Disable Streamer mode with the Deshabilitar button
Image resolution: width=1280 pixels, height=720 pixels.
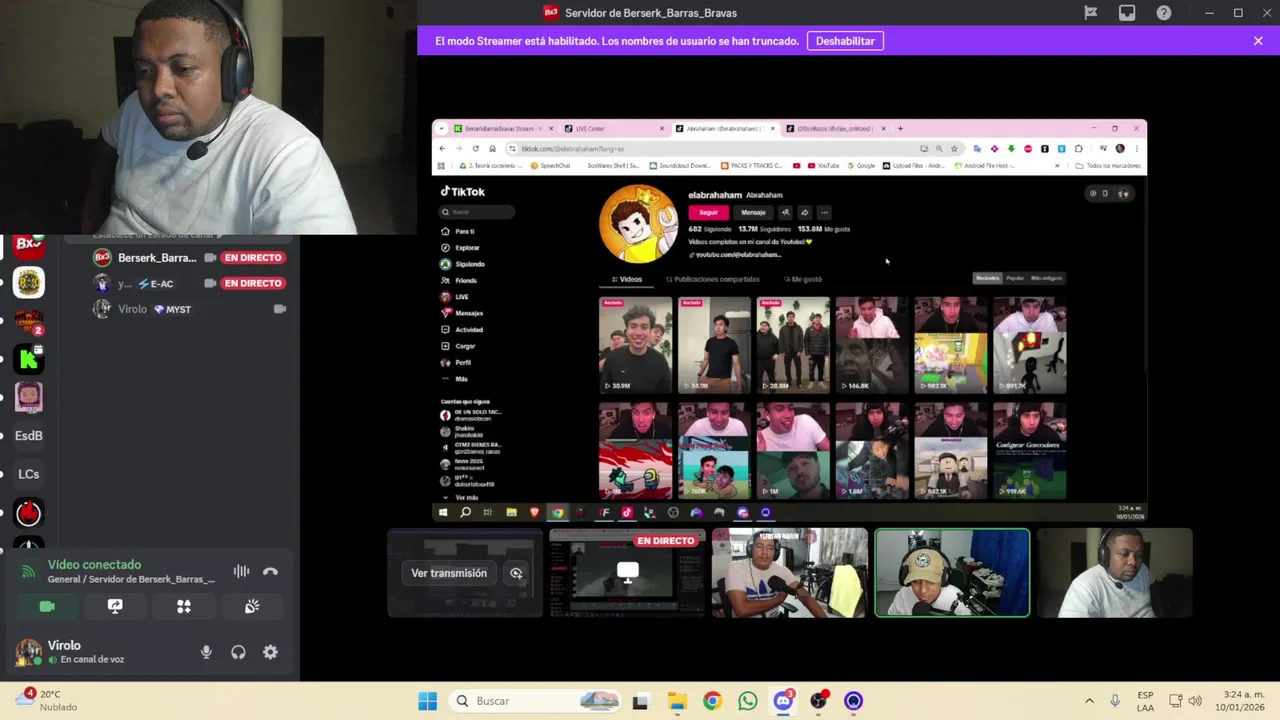point(845,41)
